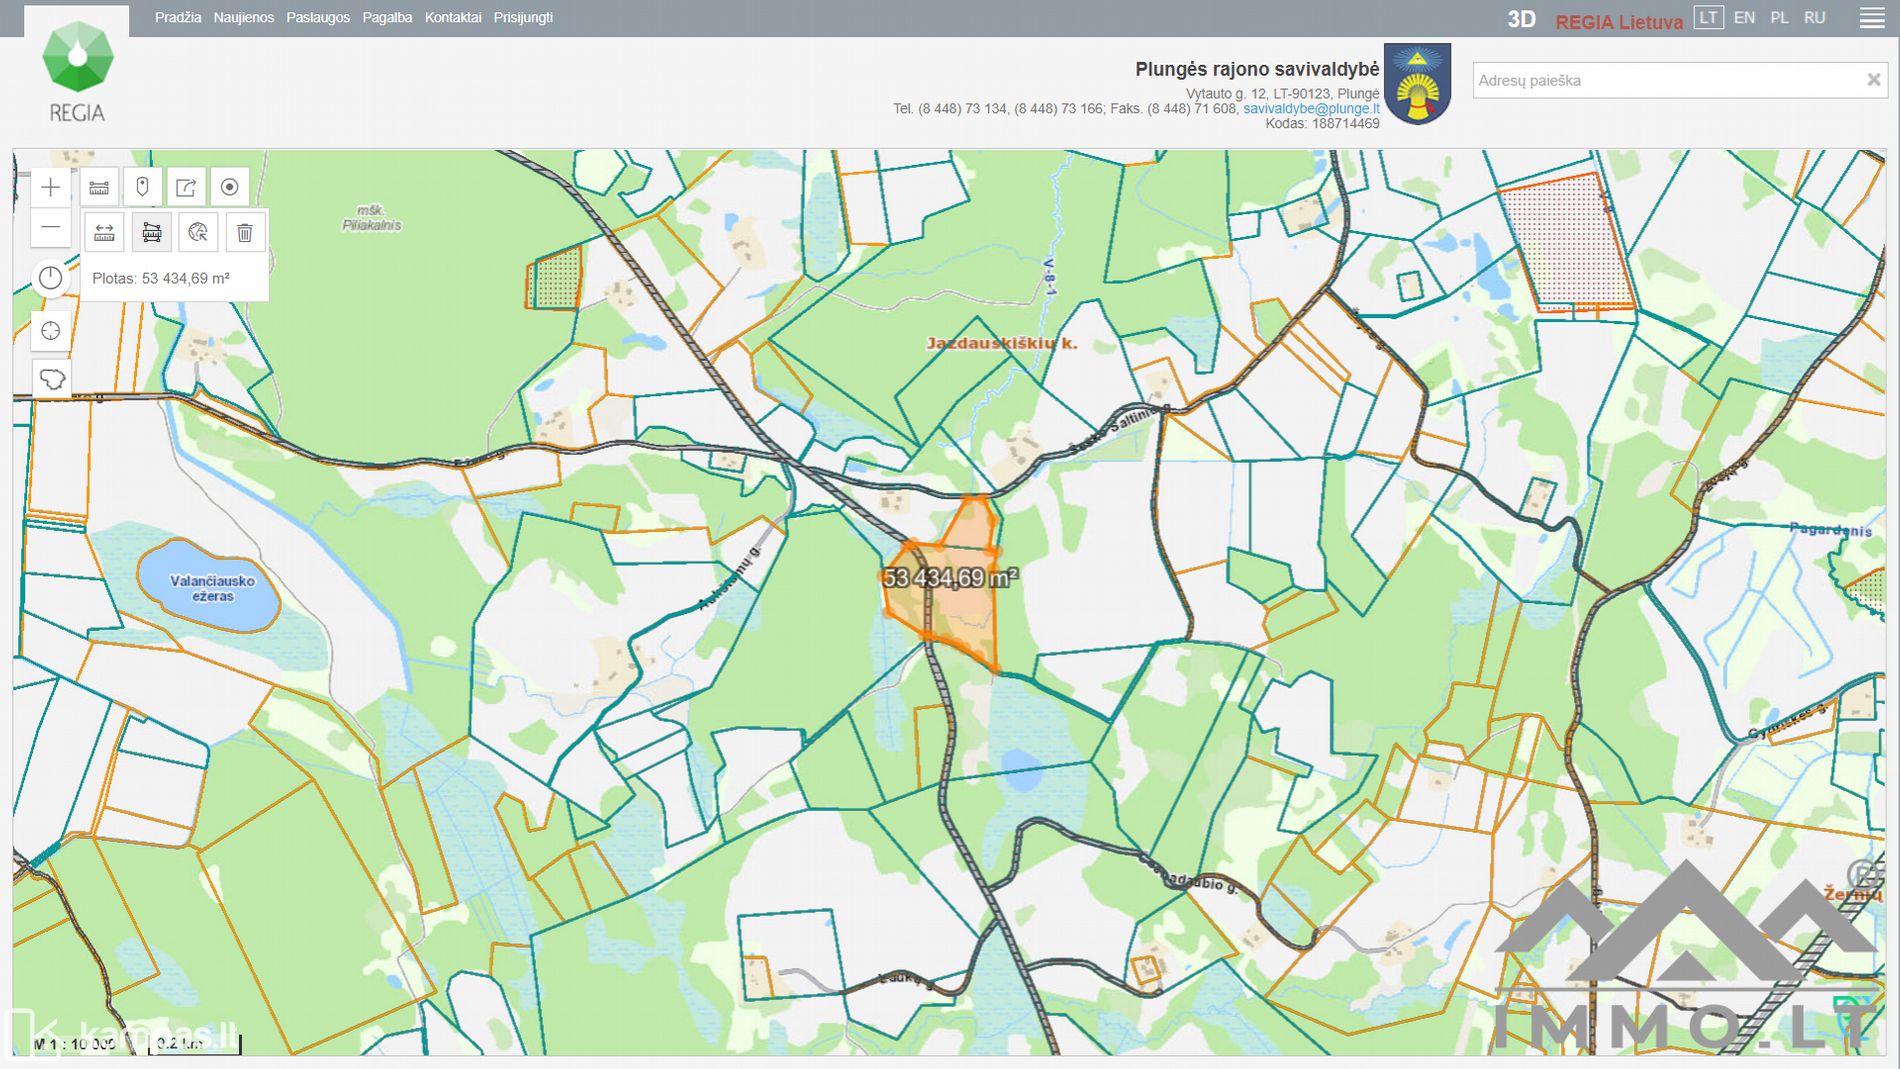Open the Paslaugos menu
The image size is (1900, 1069).
tap(318, 18)
